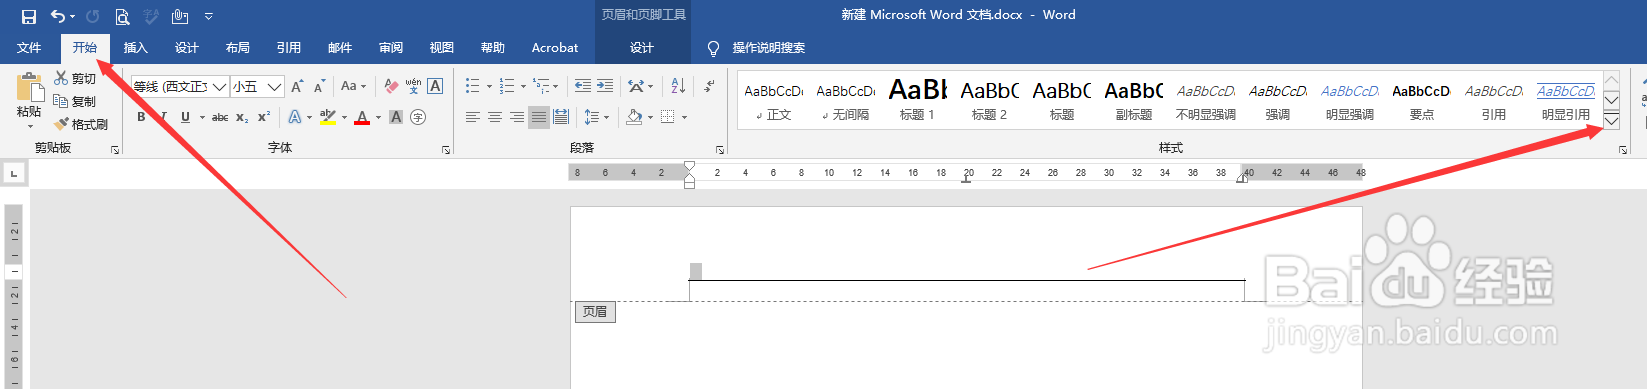Screen dimensions: 1647x389
Task: Open the 视图 tab
Action: [442, 48]
